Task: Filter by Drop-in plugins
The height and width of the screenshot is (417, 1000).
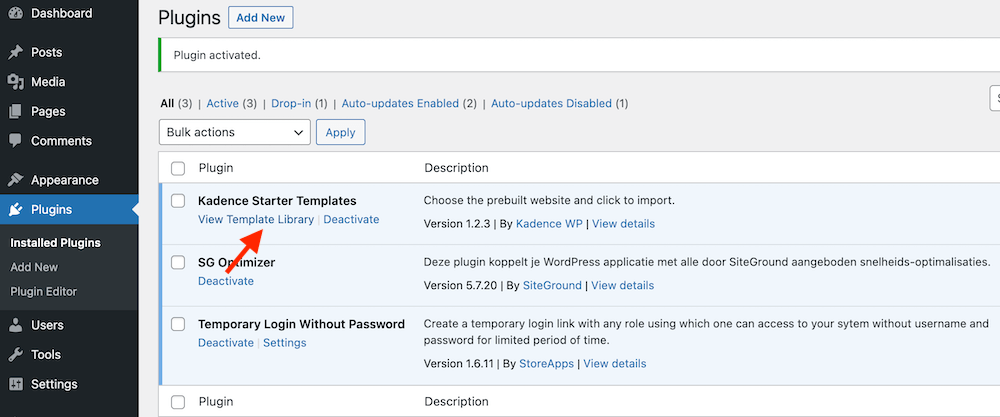Action: coord(291,103)
